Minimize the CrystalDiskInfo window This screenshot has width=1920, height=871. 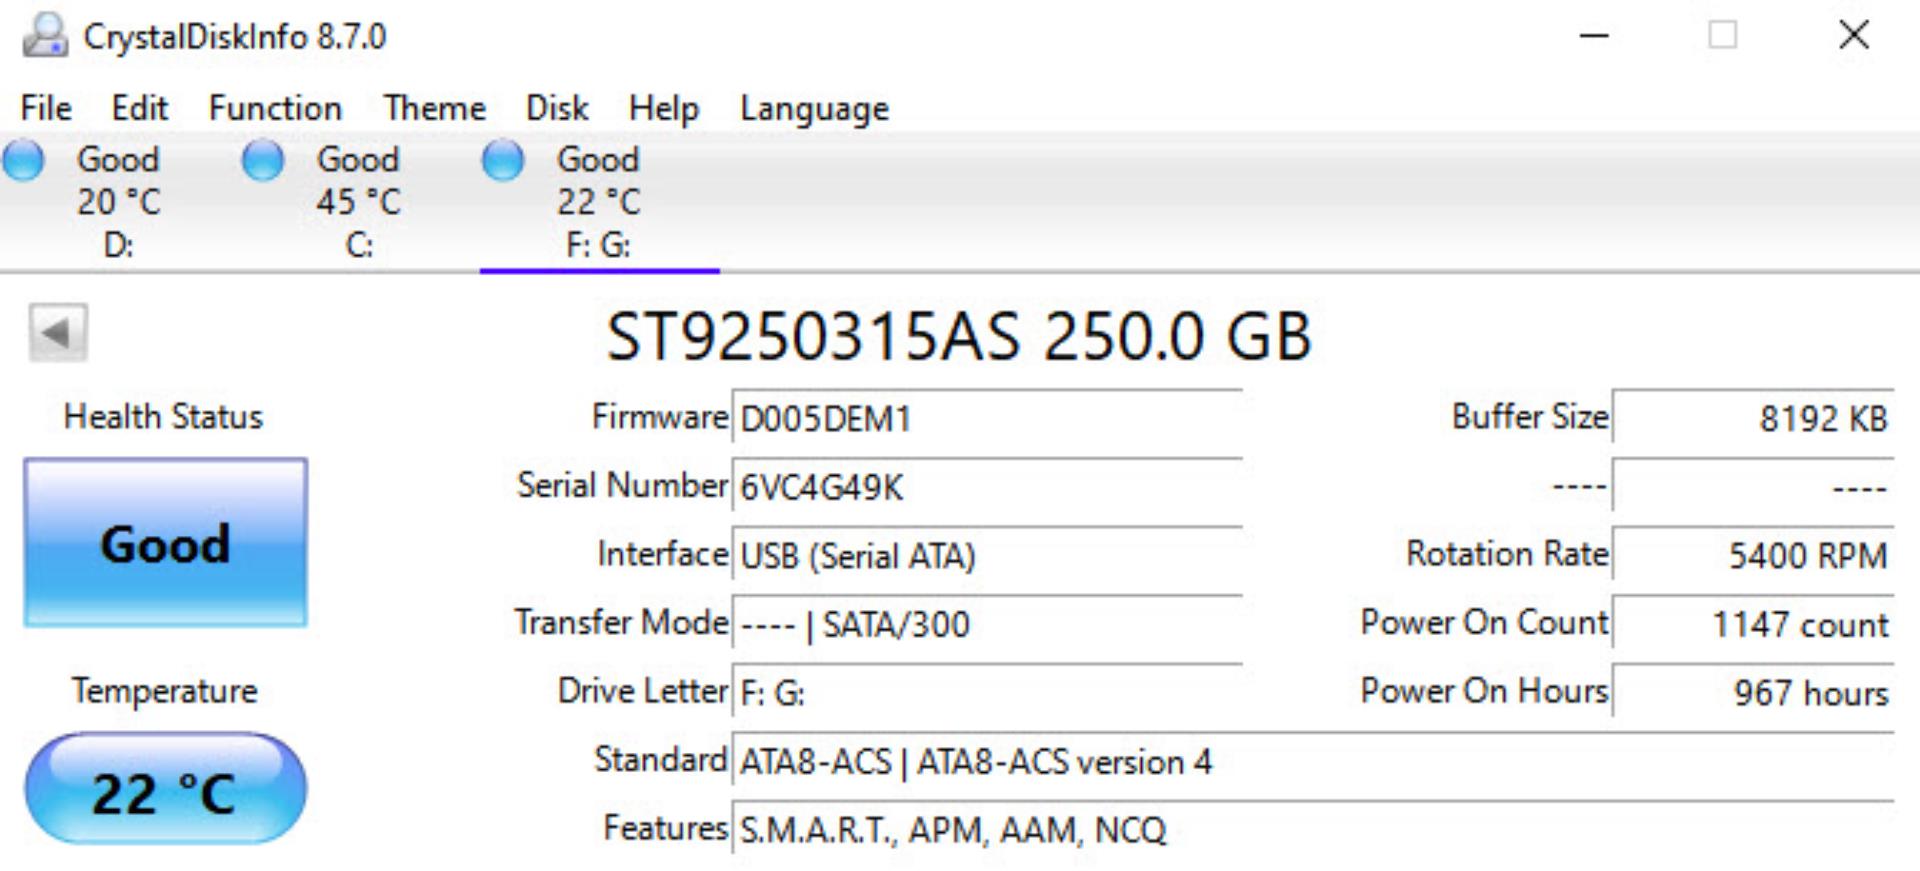click(x=1594, y=36)
